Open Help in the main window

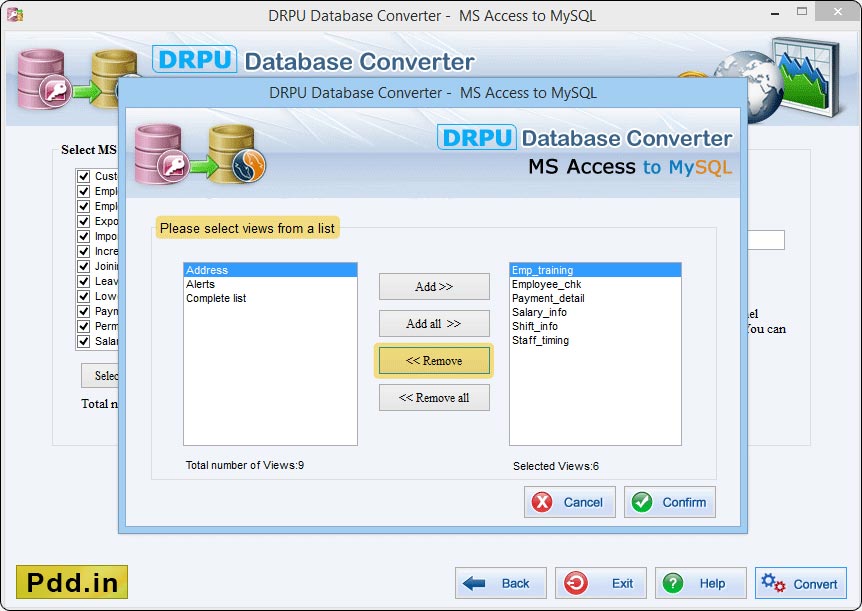[x=701, y=583]
